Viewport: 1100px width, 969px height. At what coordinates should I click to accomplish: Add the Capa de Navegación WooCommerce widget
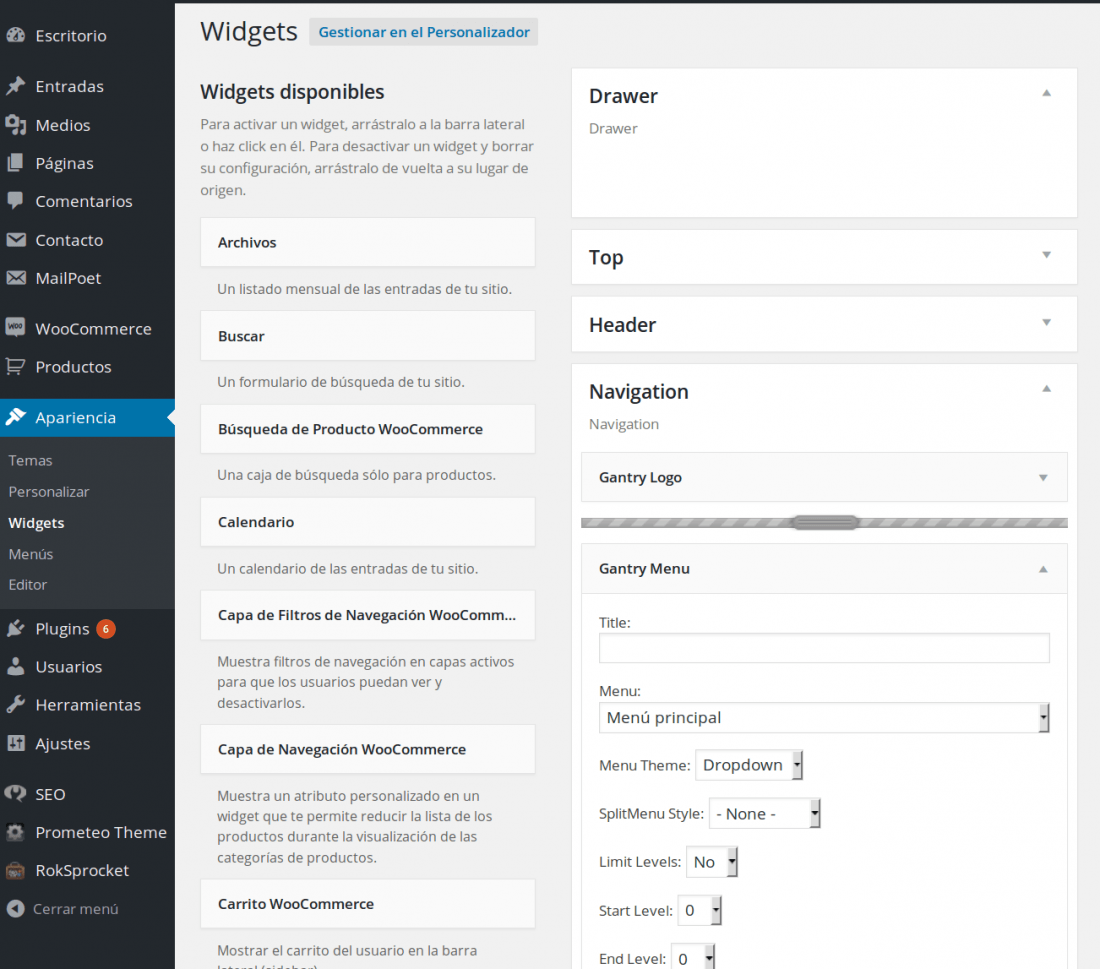368,749
